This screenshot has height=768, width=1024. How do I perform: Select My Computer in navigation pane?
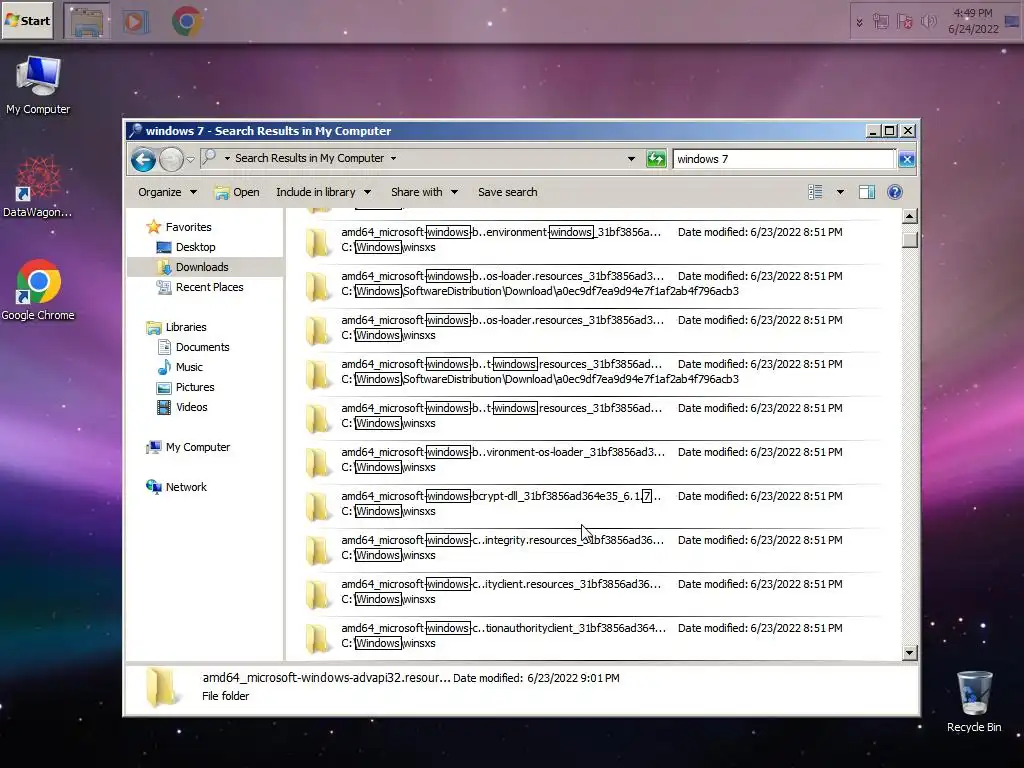[x=197, y=447]
